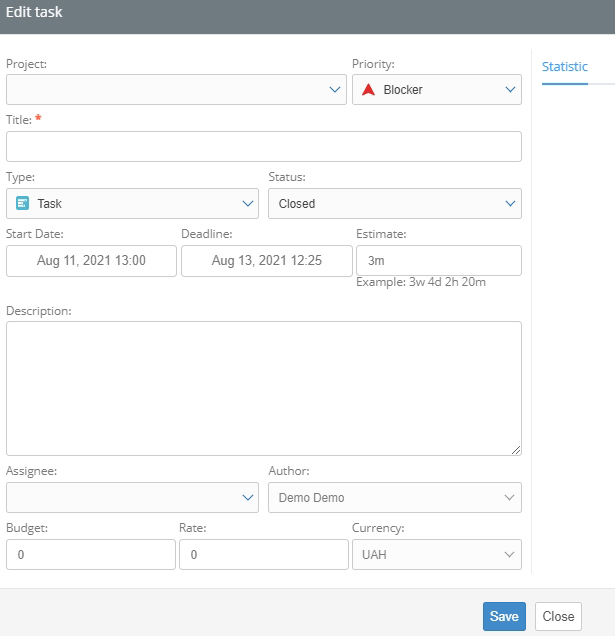Click the Rate input field
The image size is (615, 636).
264,554
